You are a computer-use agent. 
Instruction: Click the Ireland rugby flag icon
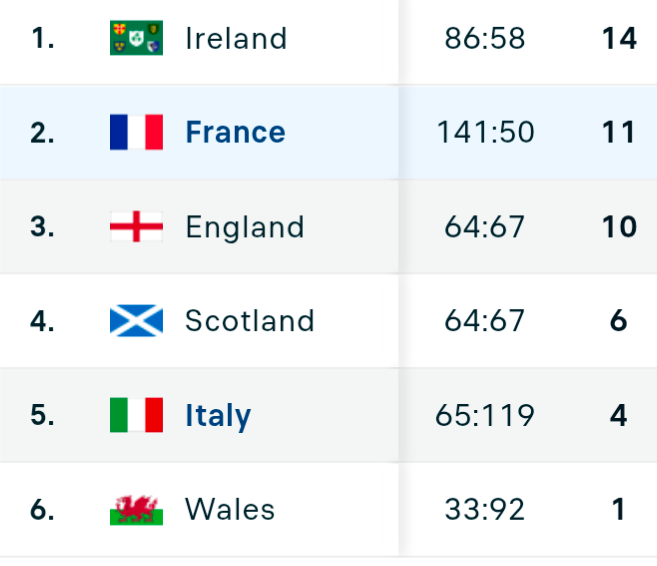point(136,38)
